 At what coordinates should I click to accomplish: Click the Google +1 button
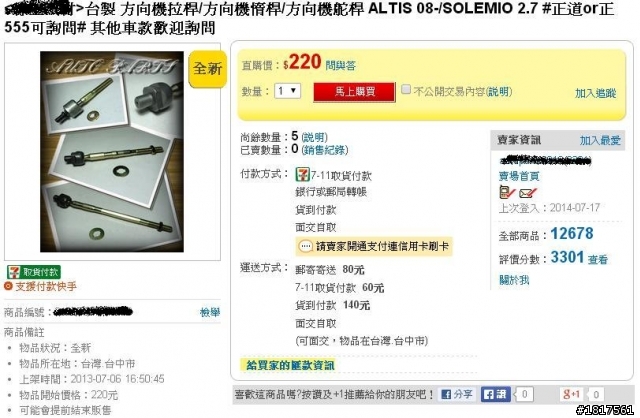pos(571,394)
